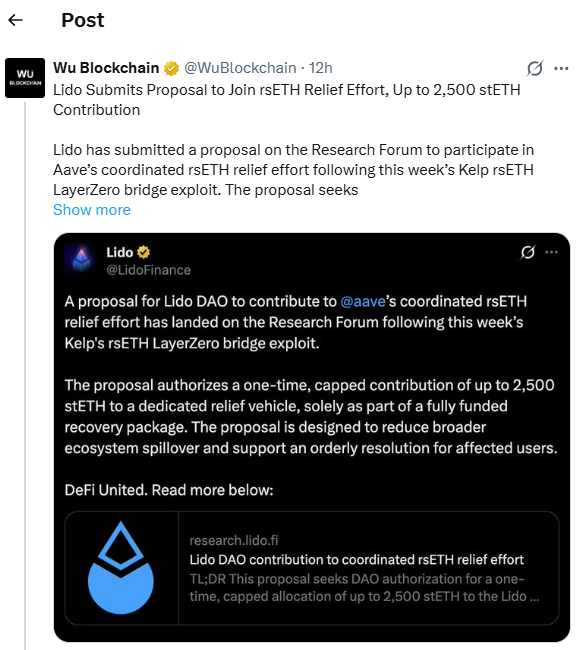Open the more options menu on Wu Blockchain post

click(x=561, y=68)
